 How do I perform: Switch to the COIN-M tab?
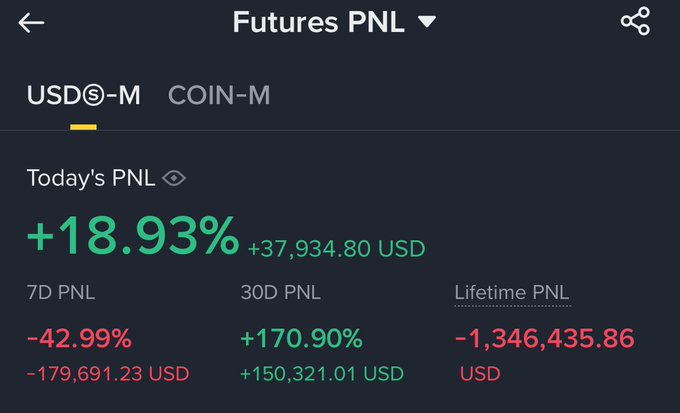[219, 95]
